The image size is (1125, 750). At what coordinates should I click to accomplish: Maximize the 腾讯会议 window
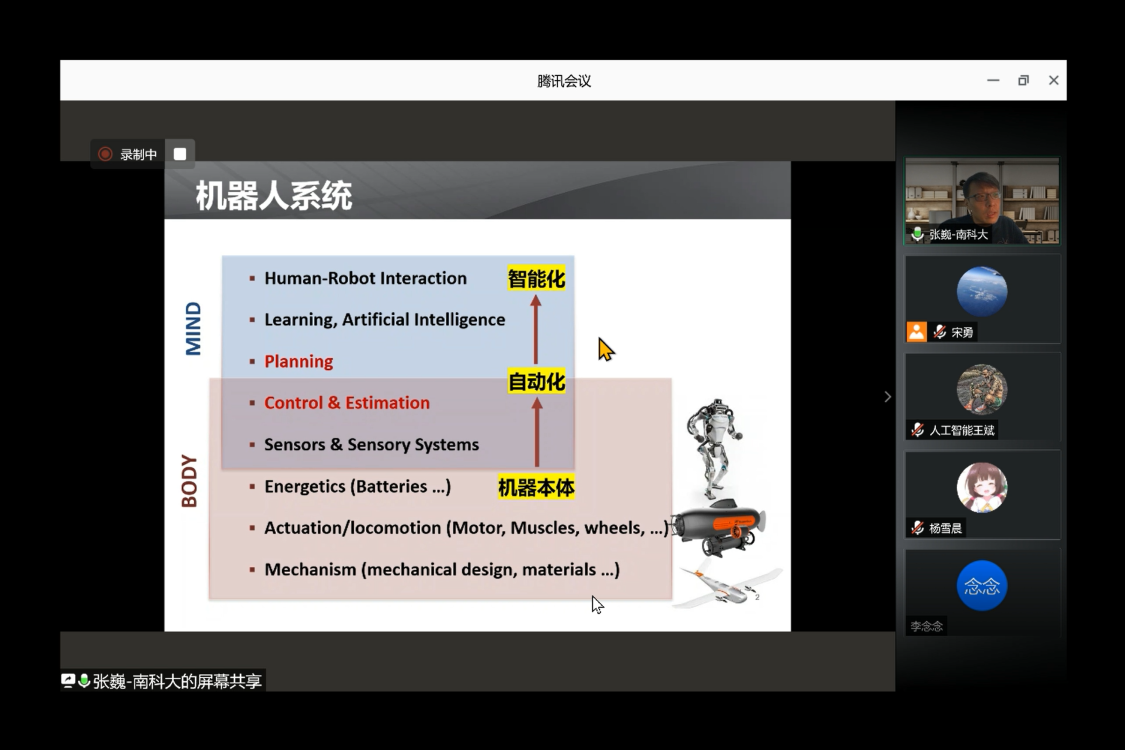click(x=1023, y=80)
